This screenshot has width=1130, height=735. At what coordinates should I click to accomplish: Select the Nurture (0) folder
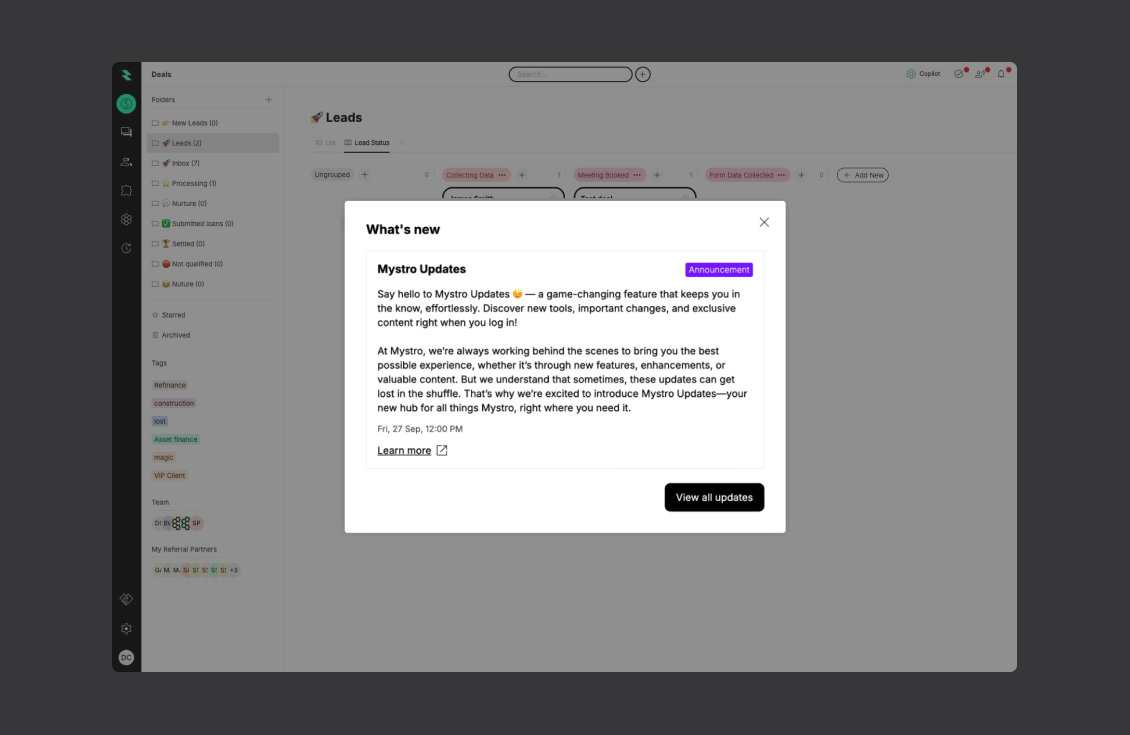coord(213,203)
